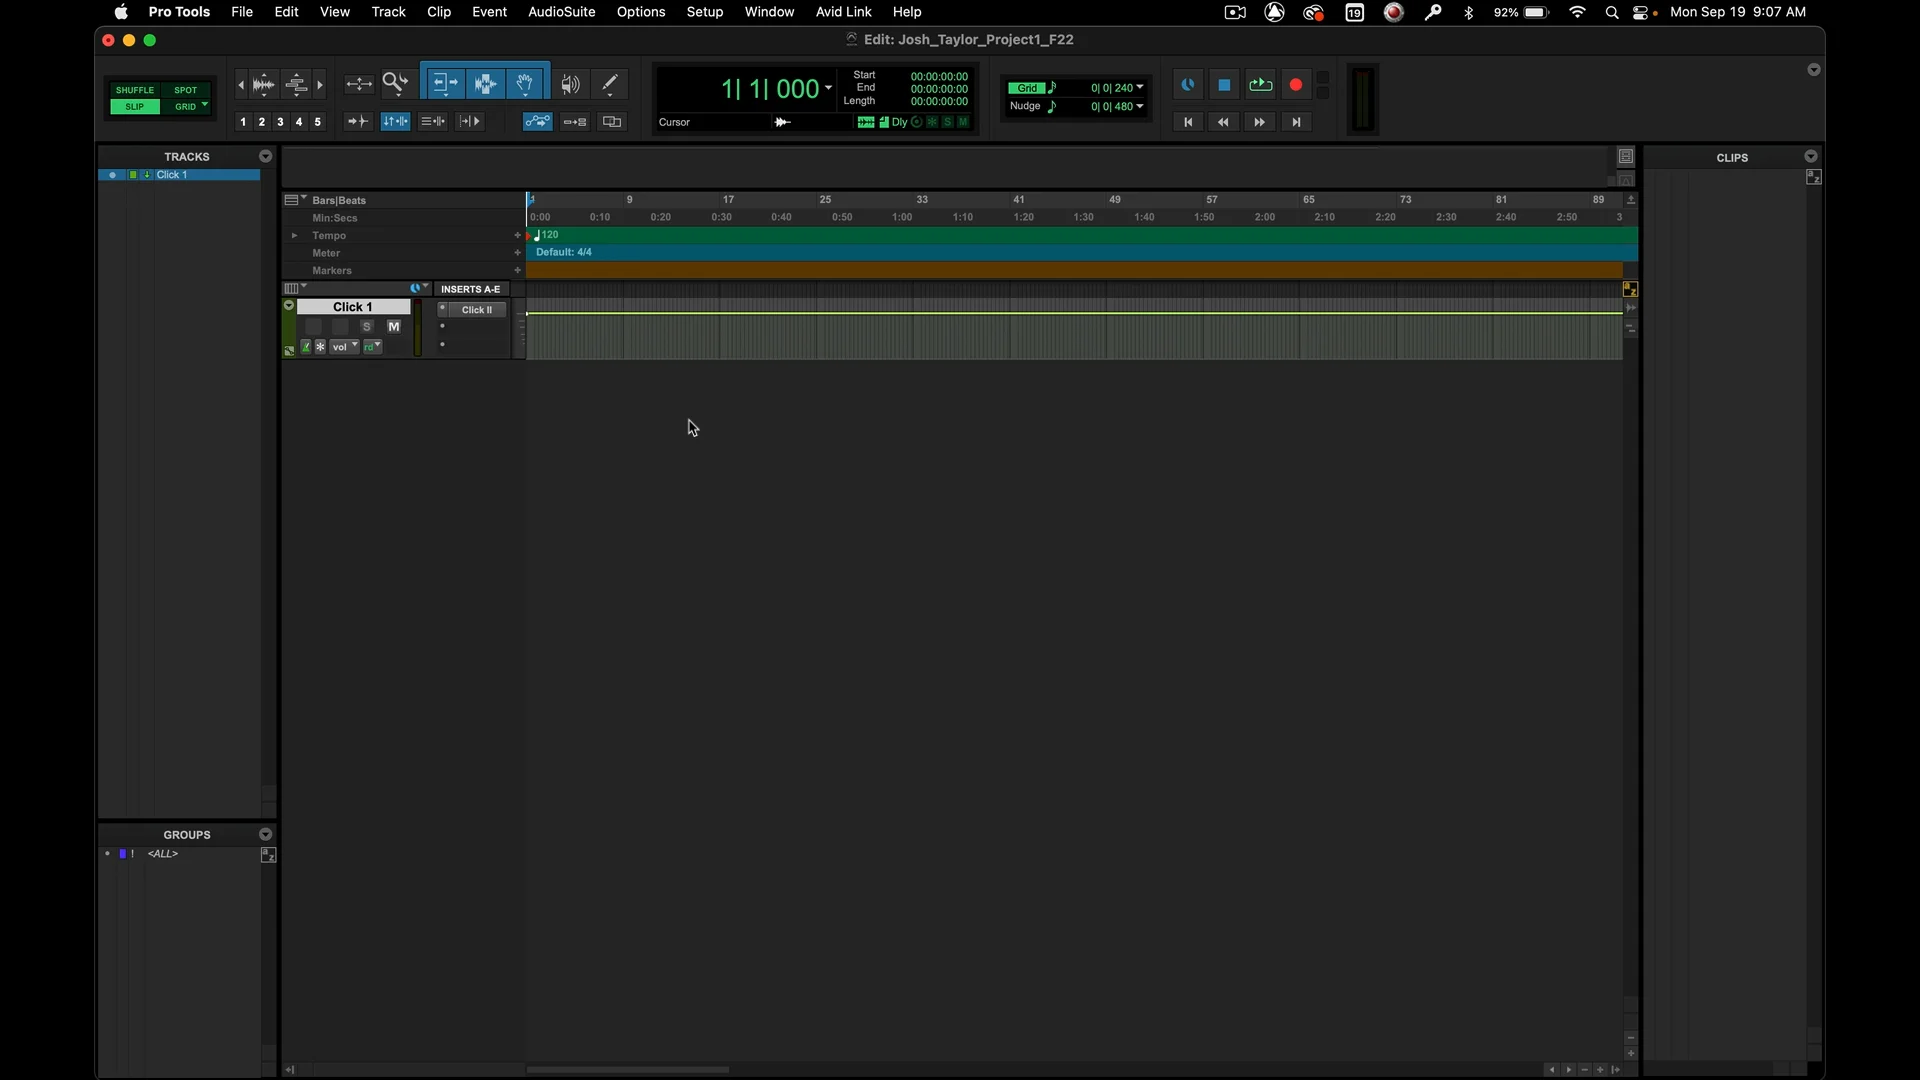Click Click 1 track name
This screenshot has height=1080, width=1920.
click(x=353, y=307)
